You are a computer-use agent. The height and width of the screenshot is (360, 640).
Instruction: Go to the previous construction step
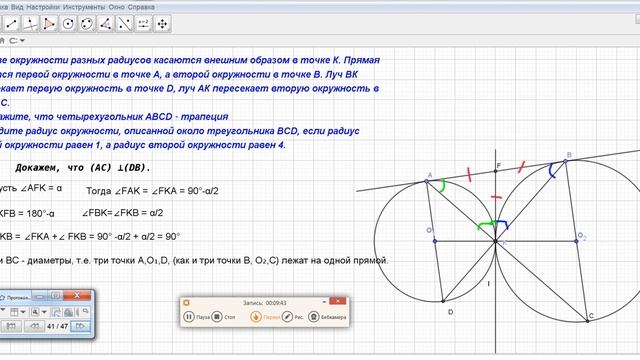tap(35, 326)
